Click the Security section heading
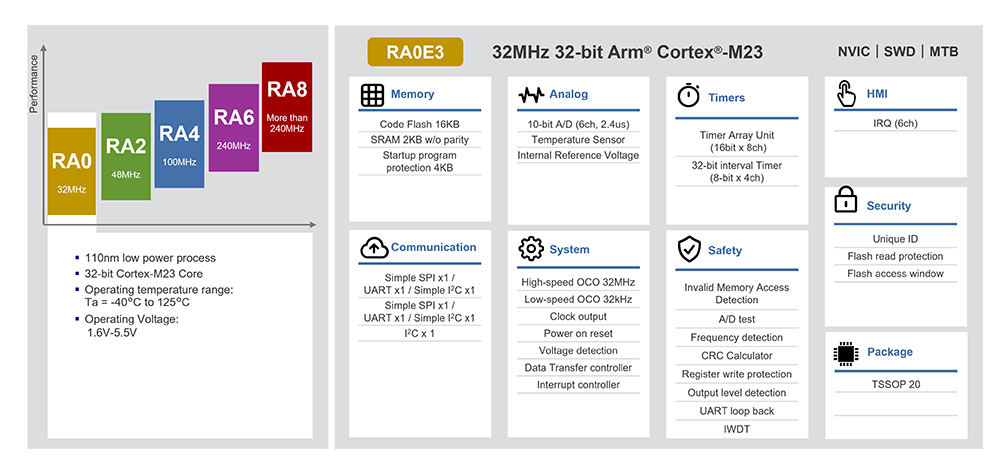Viewport: 1003px width, 466px height. pos(888,206)
